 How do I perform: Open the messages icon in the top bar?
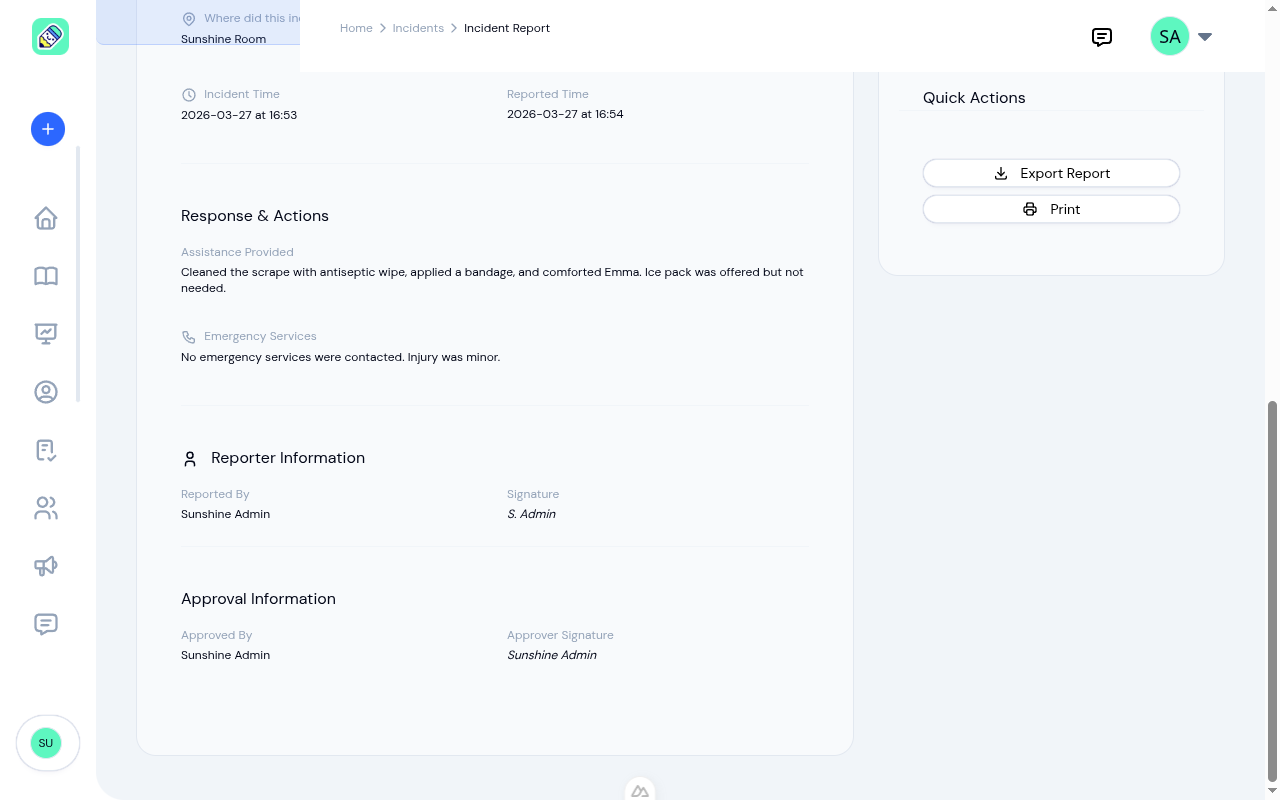point(1102,37)
